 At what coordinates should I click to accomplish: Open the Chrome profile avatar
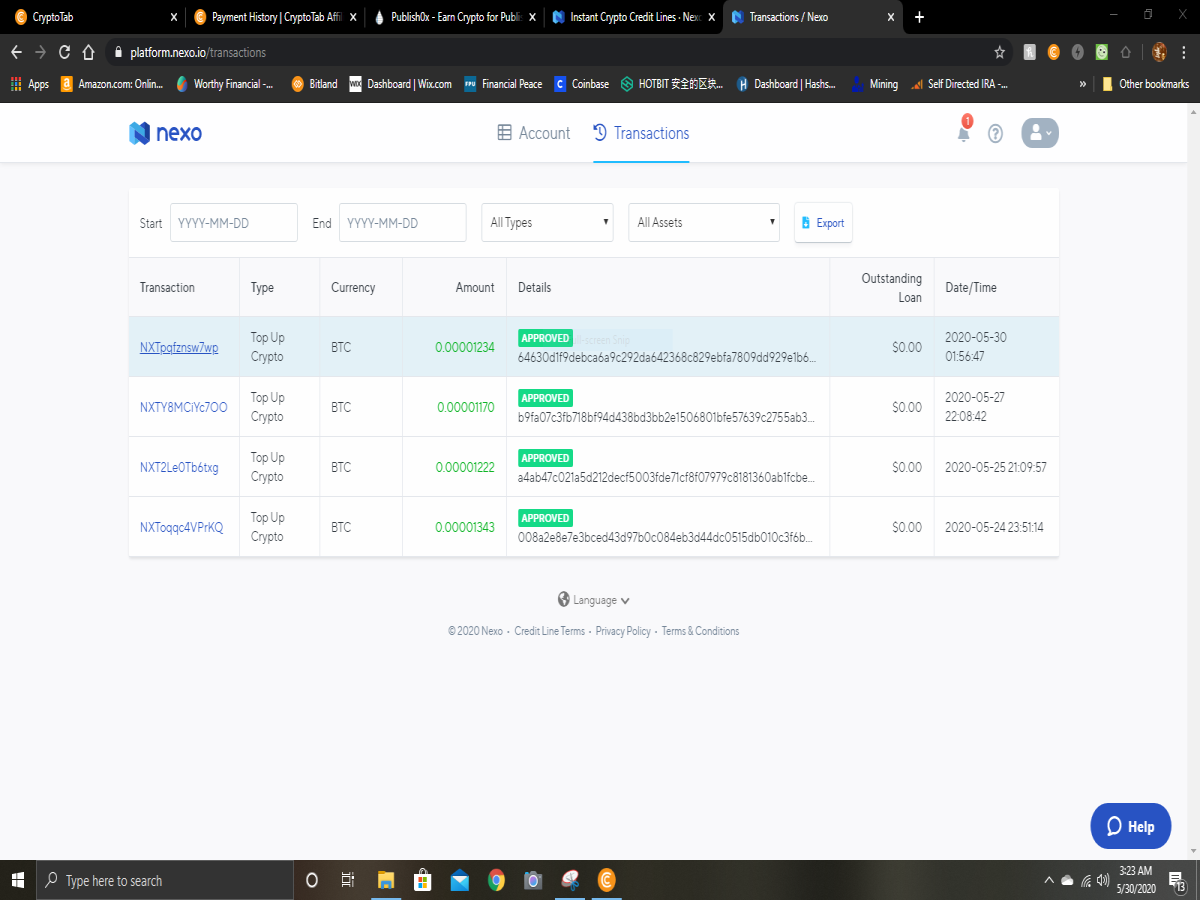click(1159, 52)
